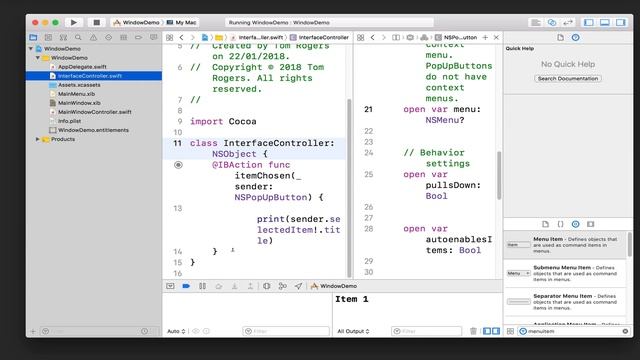Go back in the primary editor jump bar
This screenshot has height=360, width=640.
tap(182, 38)
